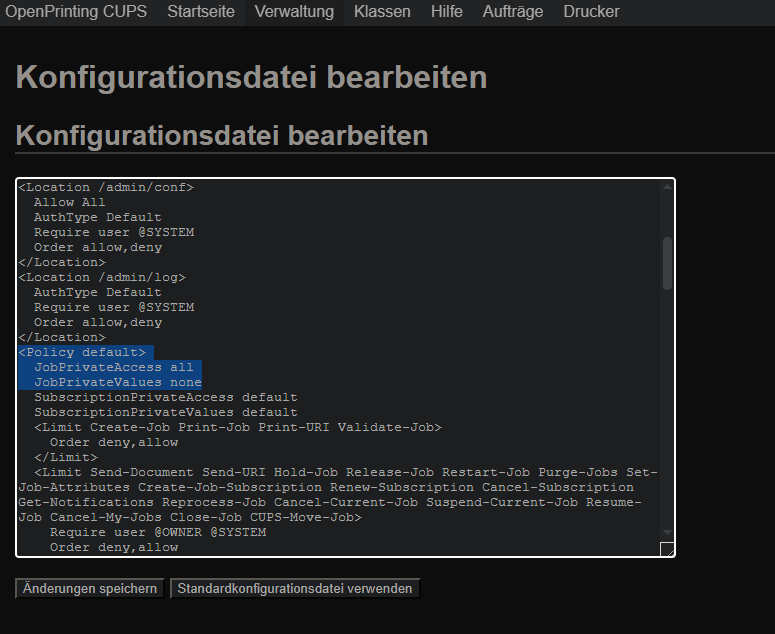775x634 pixels.
Task: Open the Klassen tab
Action: pyautogui.click(x=382, y=12)
